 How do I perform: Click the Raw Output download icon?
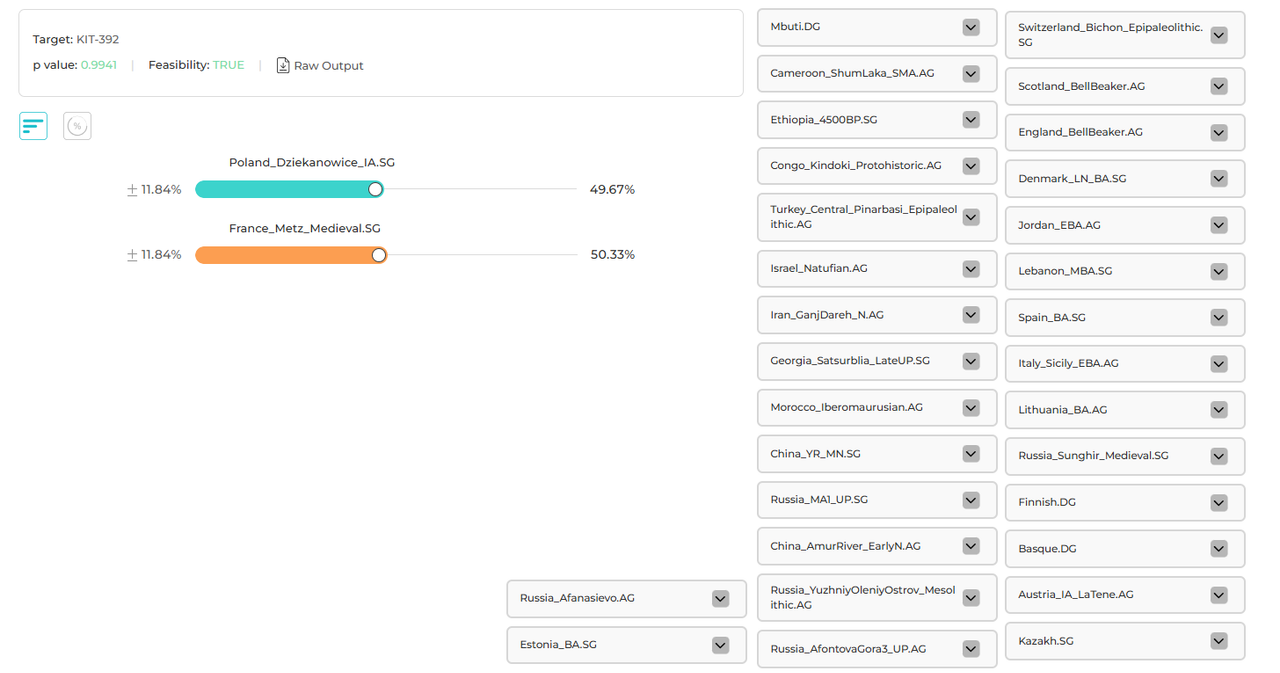283,65
